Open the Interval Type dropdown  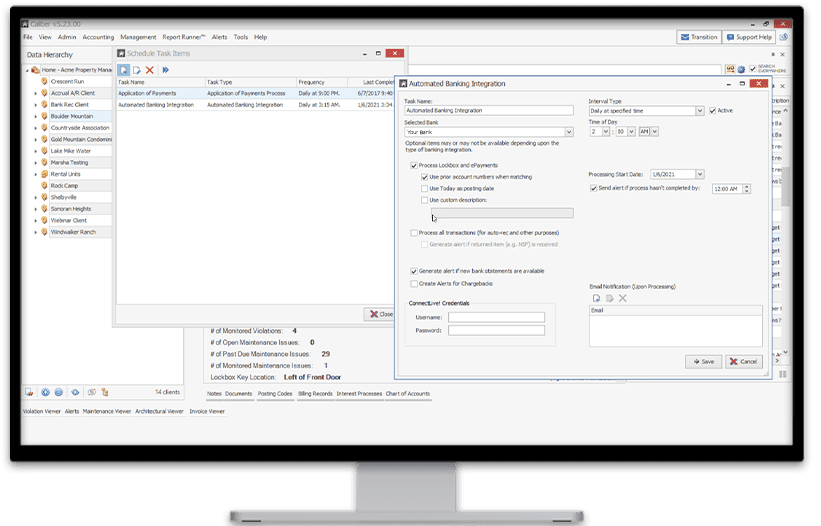click(x=699, y=111)
